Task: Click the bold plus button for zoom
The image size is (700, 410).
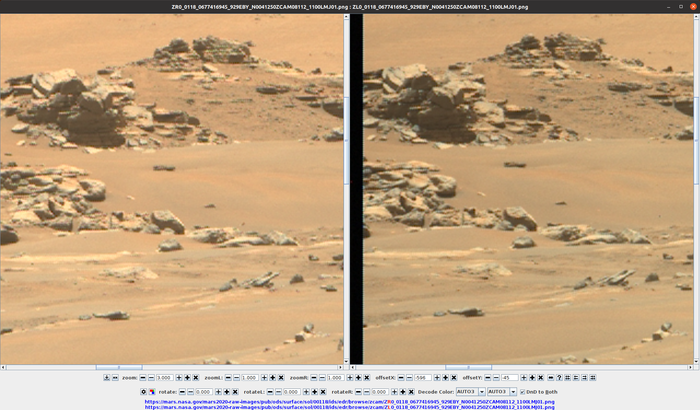Action: pyautogui.click(x=188, y=378)
